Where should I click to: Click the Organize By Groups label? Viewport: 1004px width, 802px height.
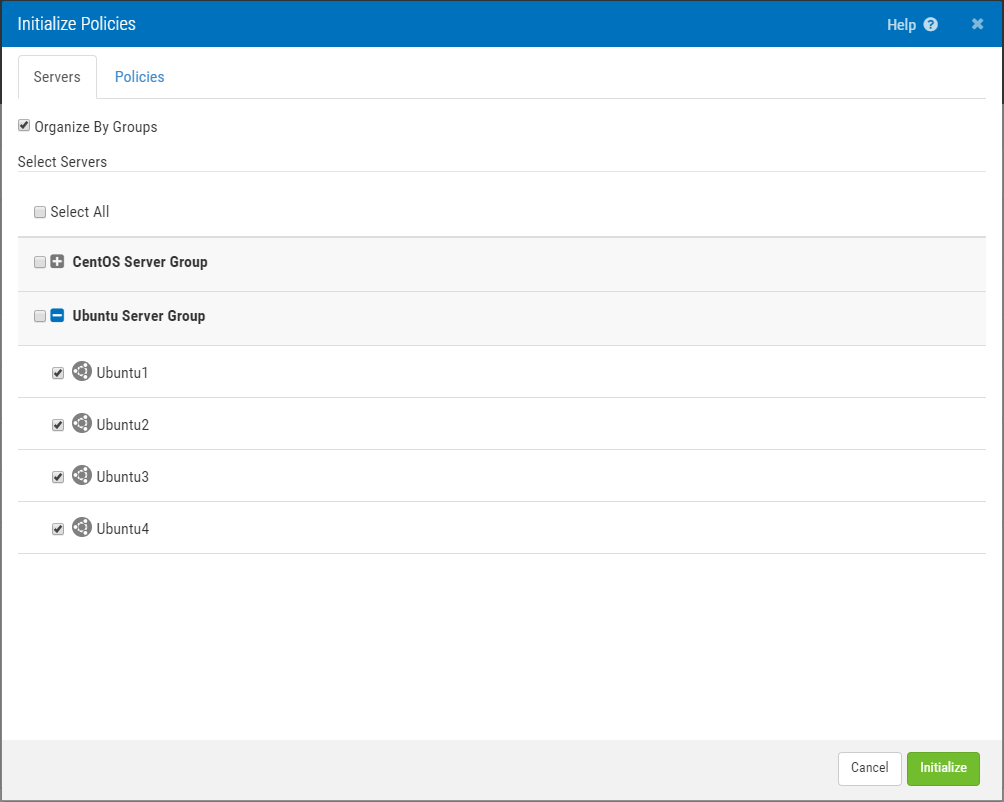pyautogui.click(x=96, y=127)
